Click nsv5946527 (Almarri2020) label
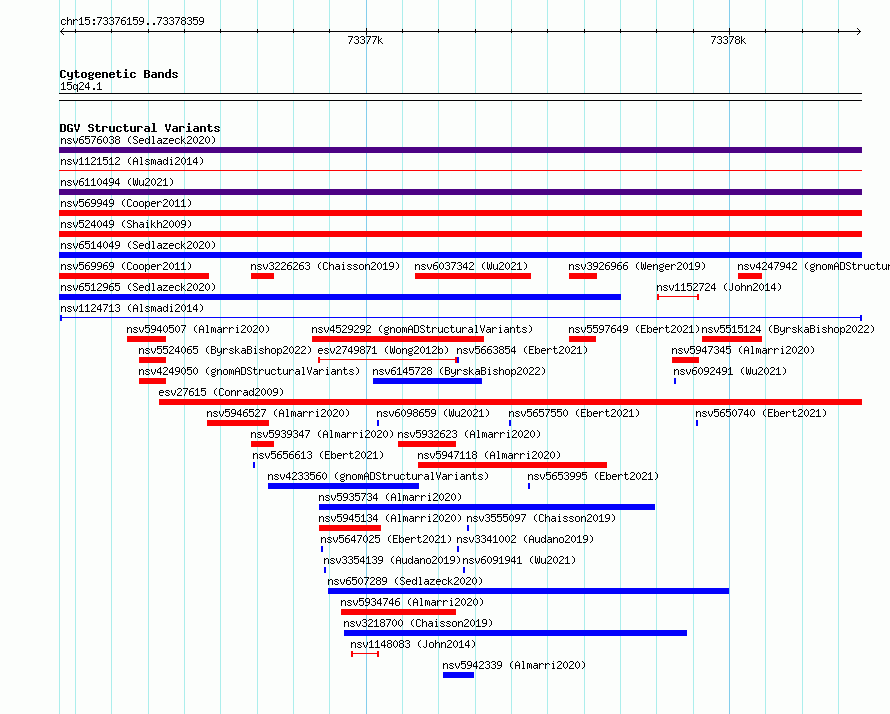 pos(278,413)
